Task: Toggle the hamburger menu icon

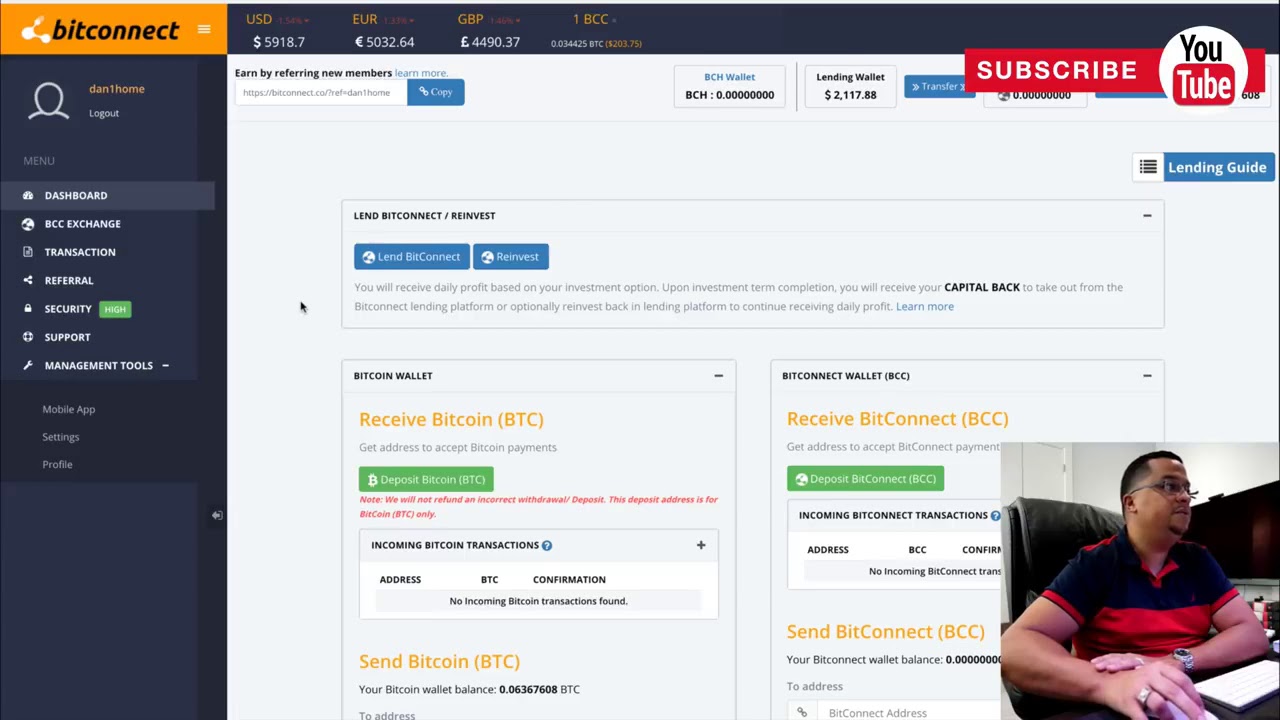Action: click(204, 29)
